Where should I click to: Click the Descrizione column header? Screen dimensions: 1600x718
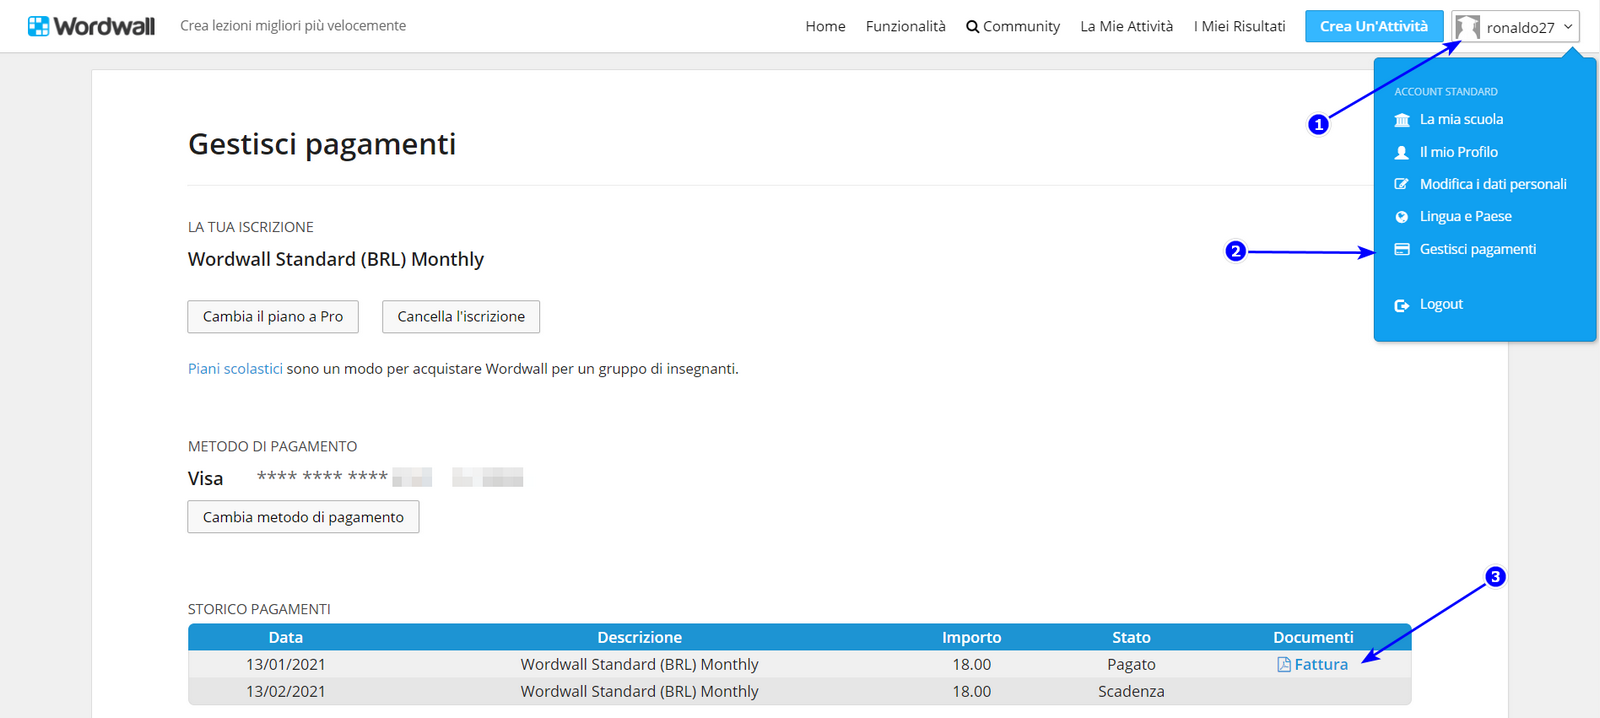click(x=639, y=638)
